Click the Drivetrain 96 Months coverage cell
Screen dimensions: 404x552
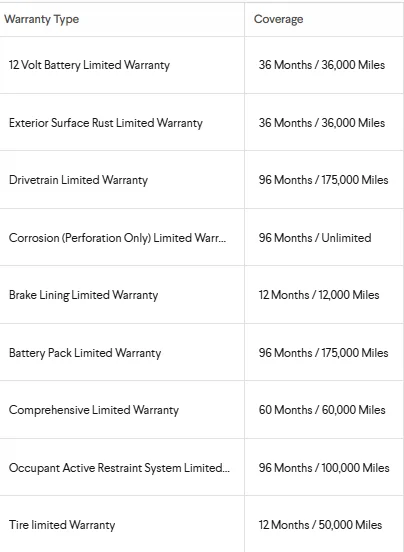(x=323, y=180)
